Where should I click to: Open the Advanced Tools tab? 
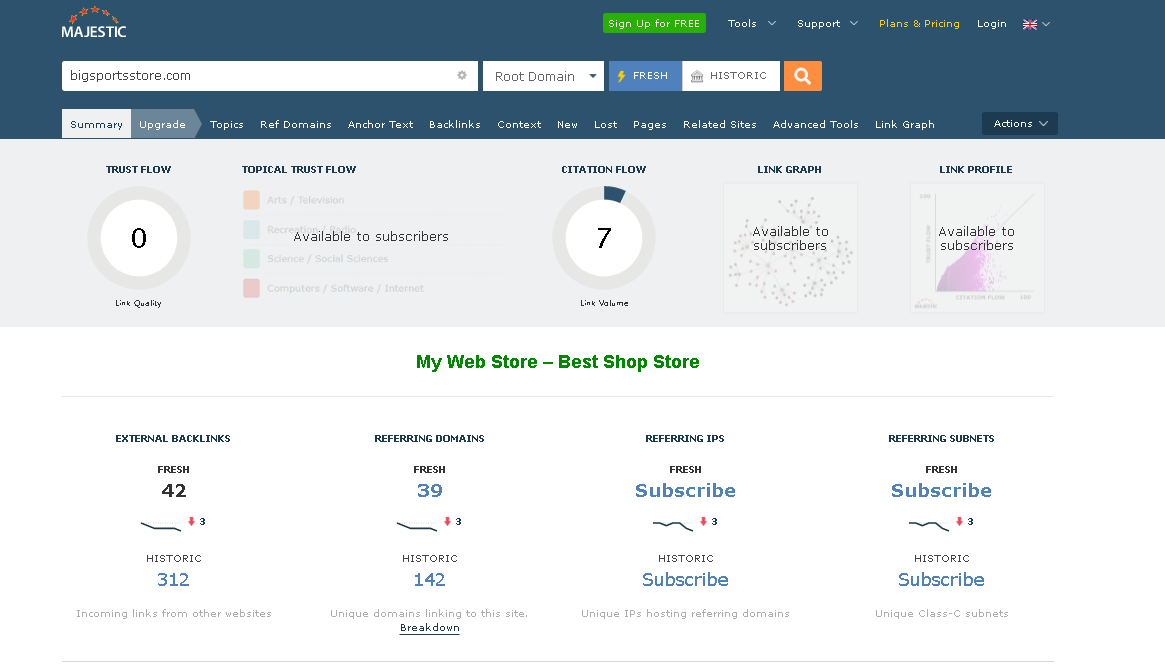816,124
